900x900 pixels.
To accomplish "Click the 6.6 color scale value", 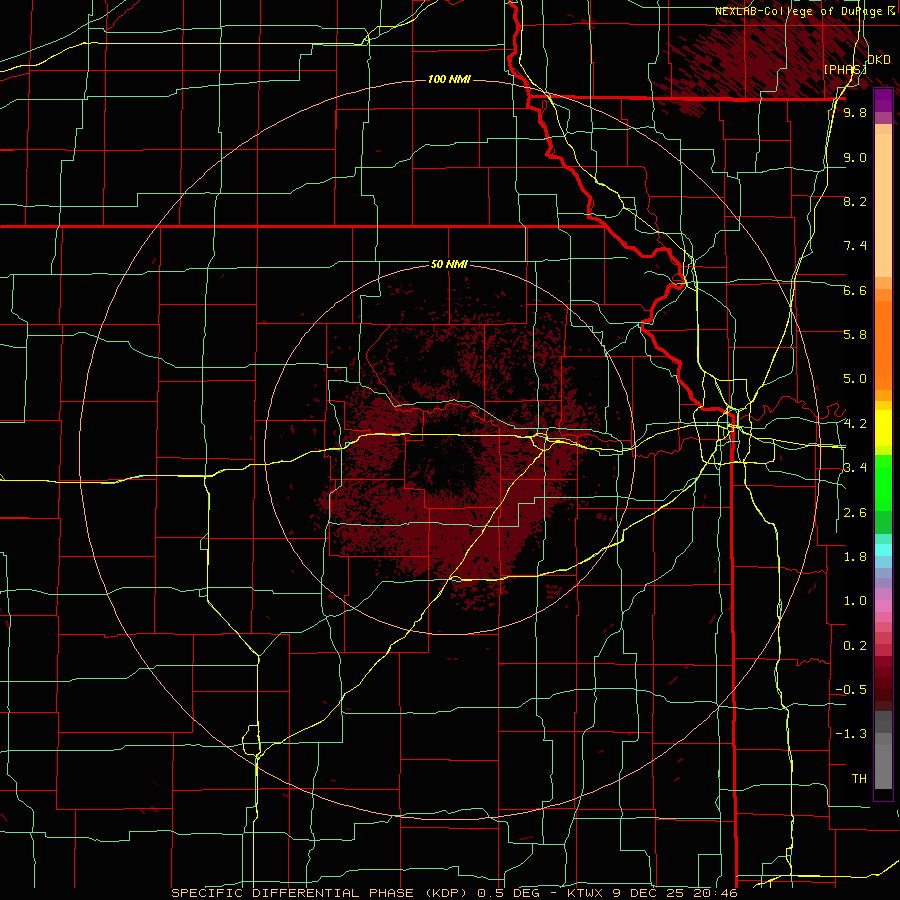I will (855, 290).
